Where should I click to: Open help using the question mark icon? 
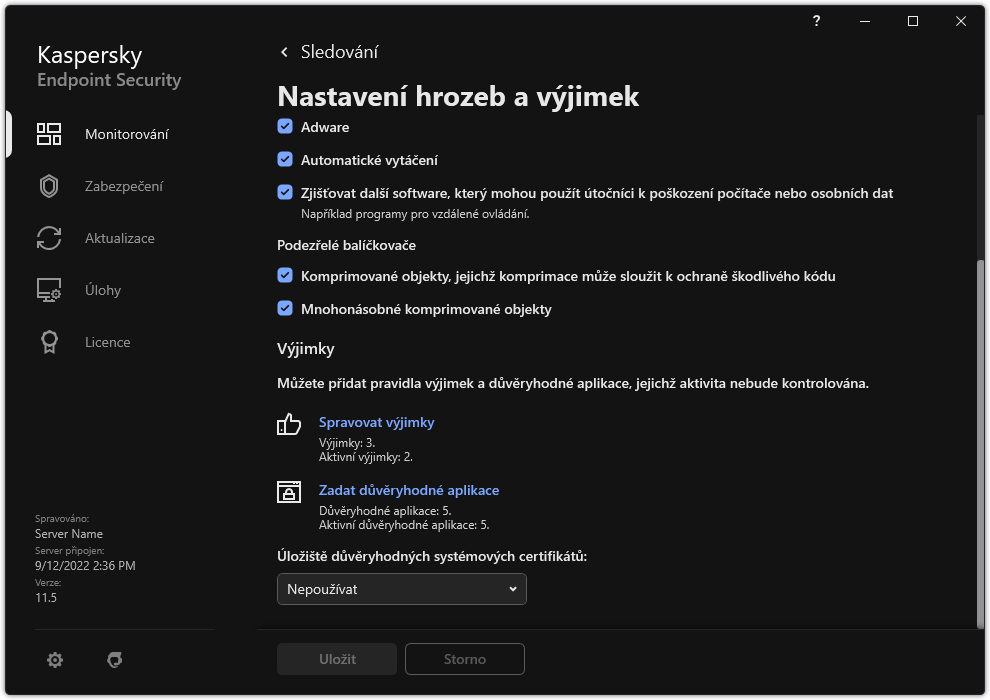pyautogui.click(x=815, y=21)
